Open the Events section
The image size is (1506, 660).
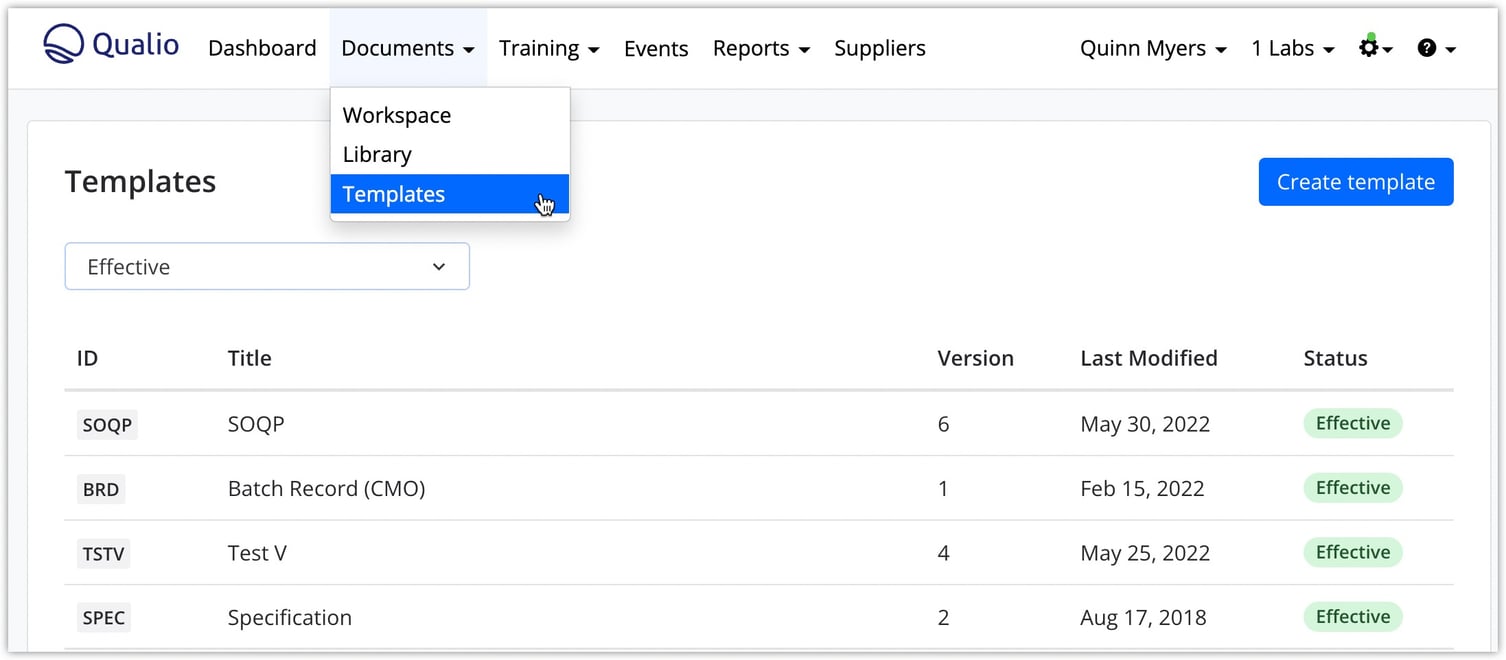click(x=656, y=47)
